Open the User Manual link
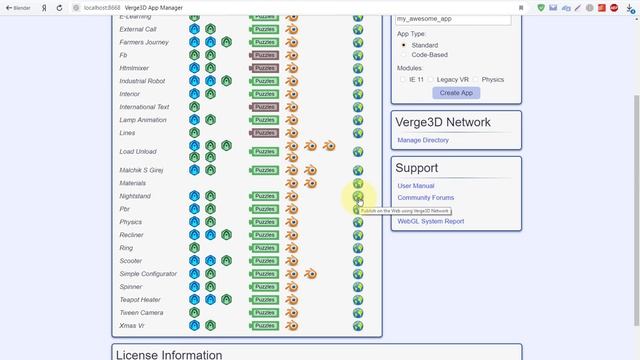640x360 pixels. pyautogui.click(x=416, y=186)
